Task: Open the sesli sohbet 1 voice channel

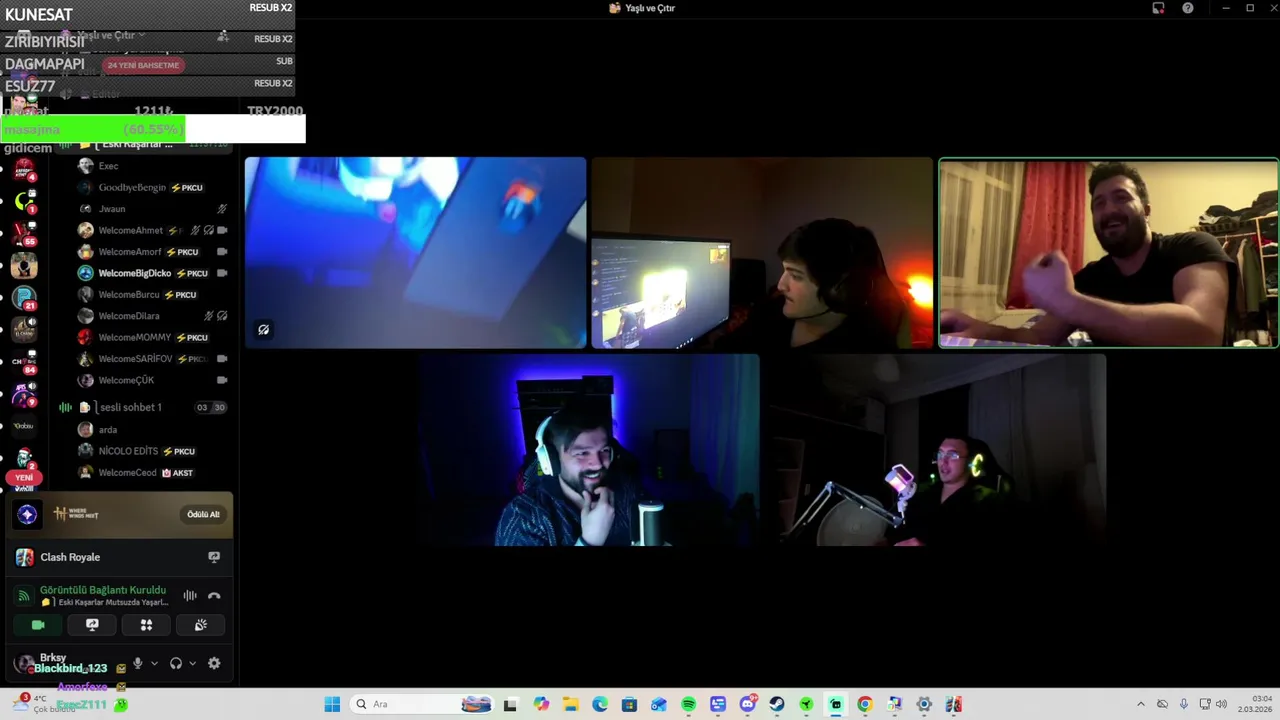Action: click(142, 407)
